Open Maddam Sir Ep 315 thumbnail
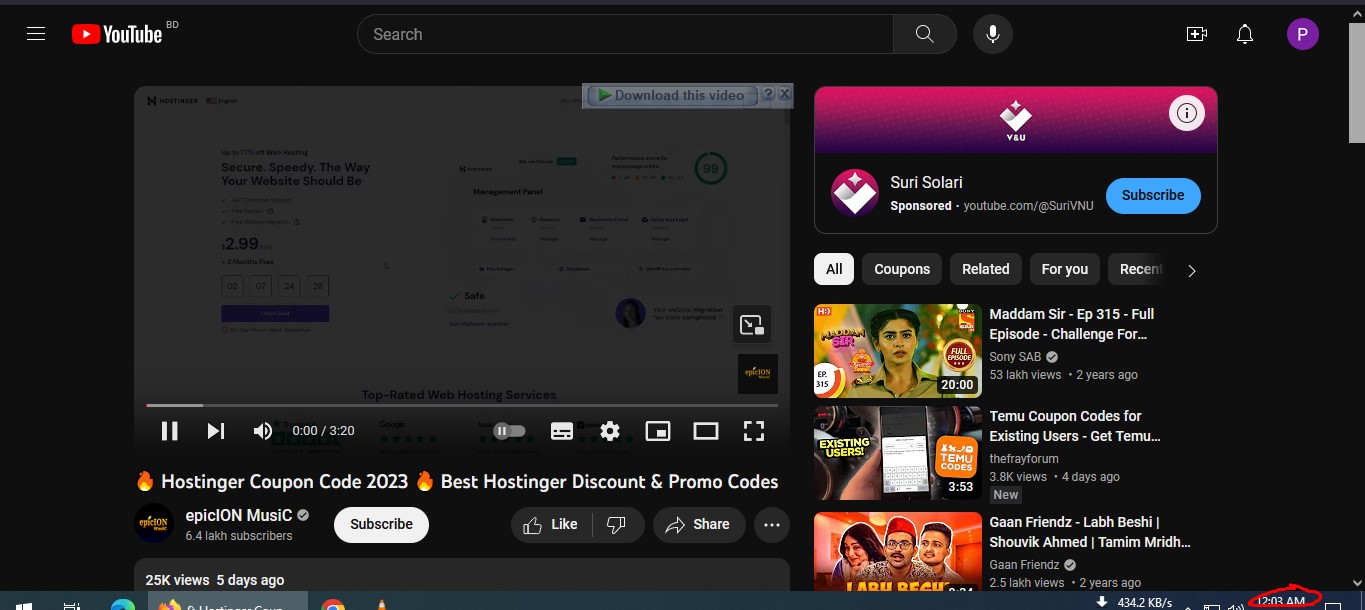 click(898, 351)
